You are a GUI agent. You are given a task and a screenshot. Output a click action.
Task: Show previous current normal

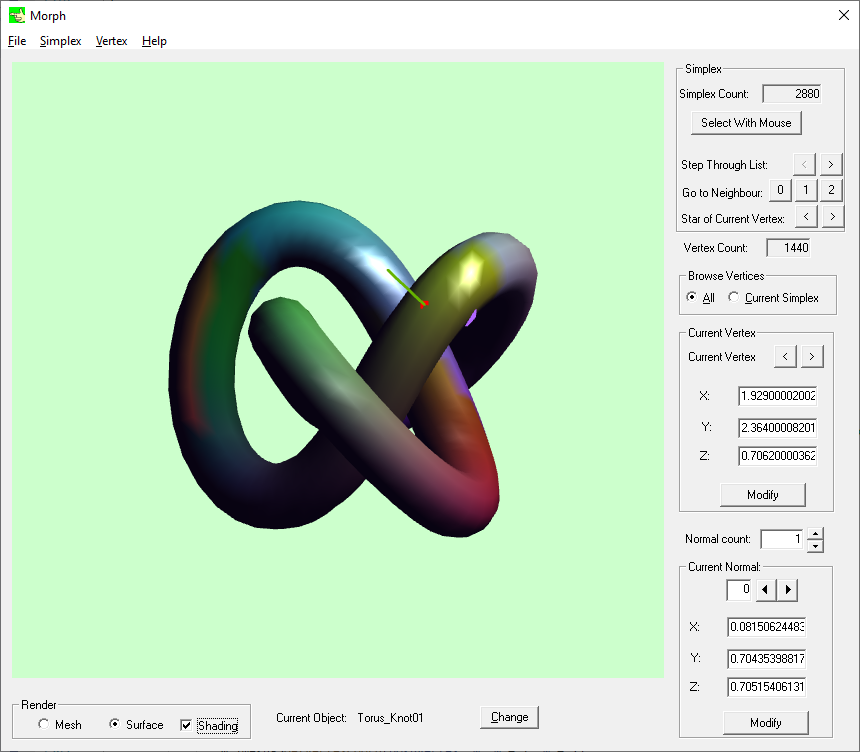coord(765,590)
